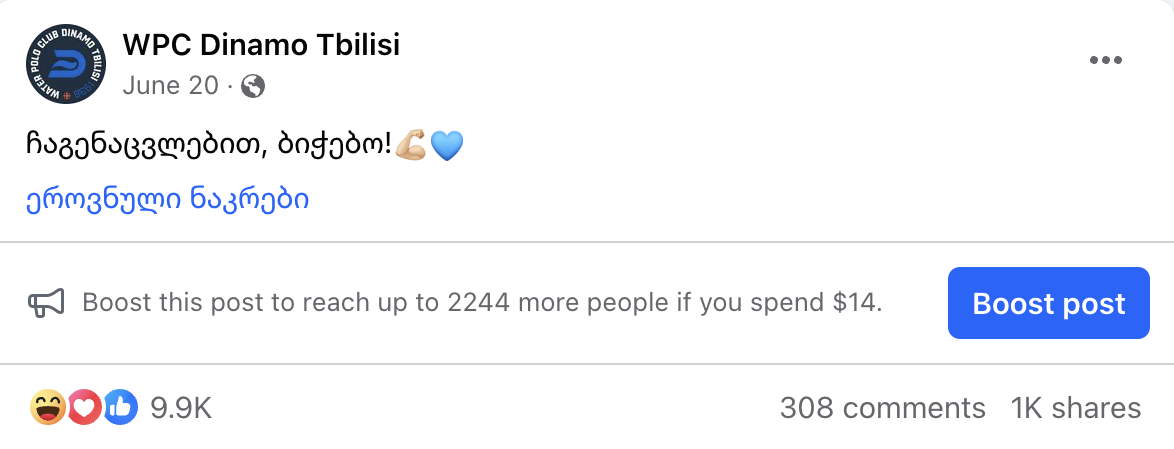Click the megaphone boost icon
Screen dimensions: 1174x449
click(46, 302)
